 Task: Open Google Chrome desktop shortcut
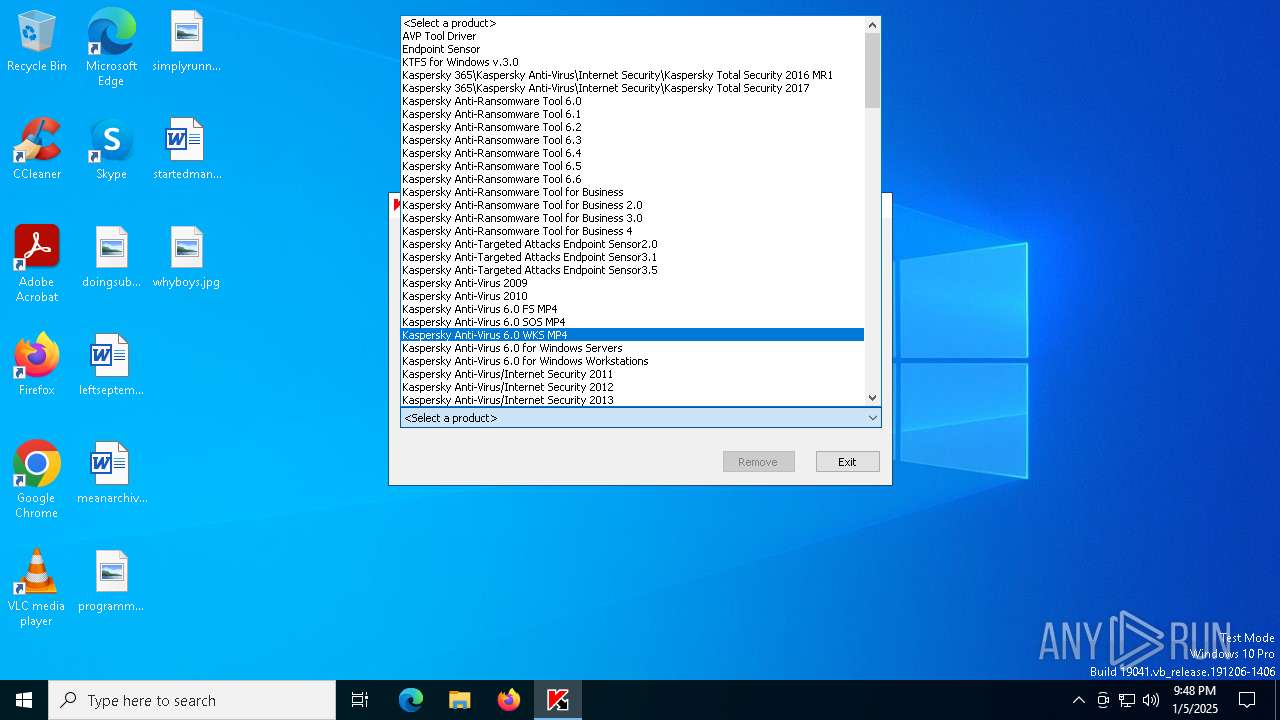point(37,480)
